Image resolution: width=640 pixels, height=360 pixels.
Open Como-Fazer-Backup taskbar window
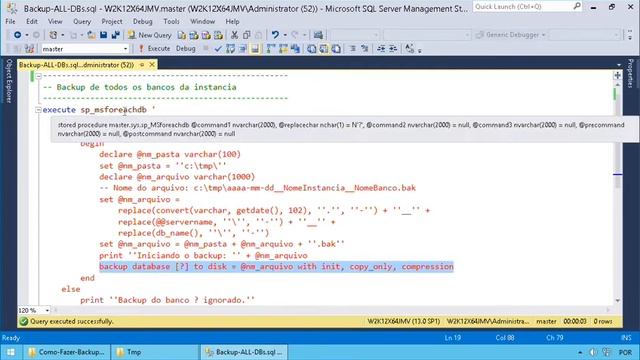[x=67, y=352]
